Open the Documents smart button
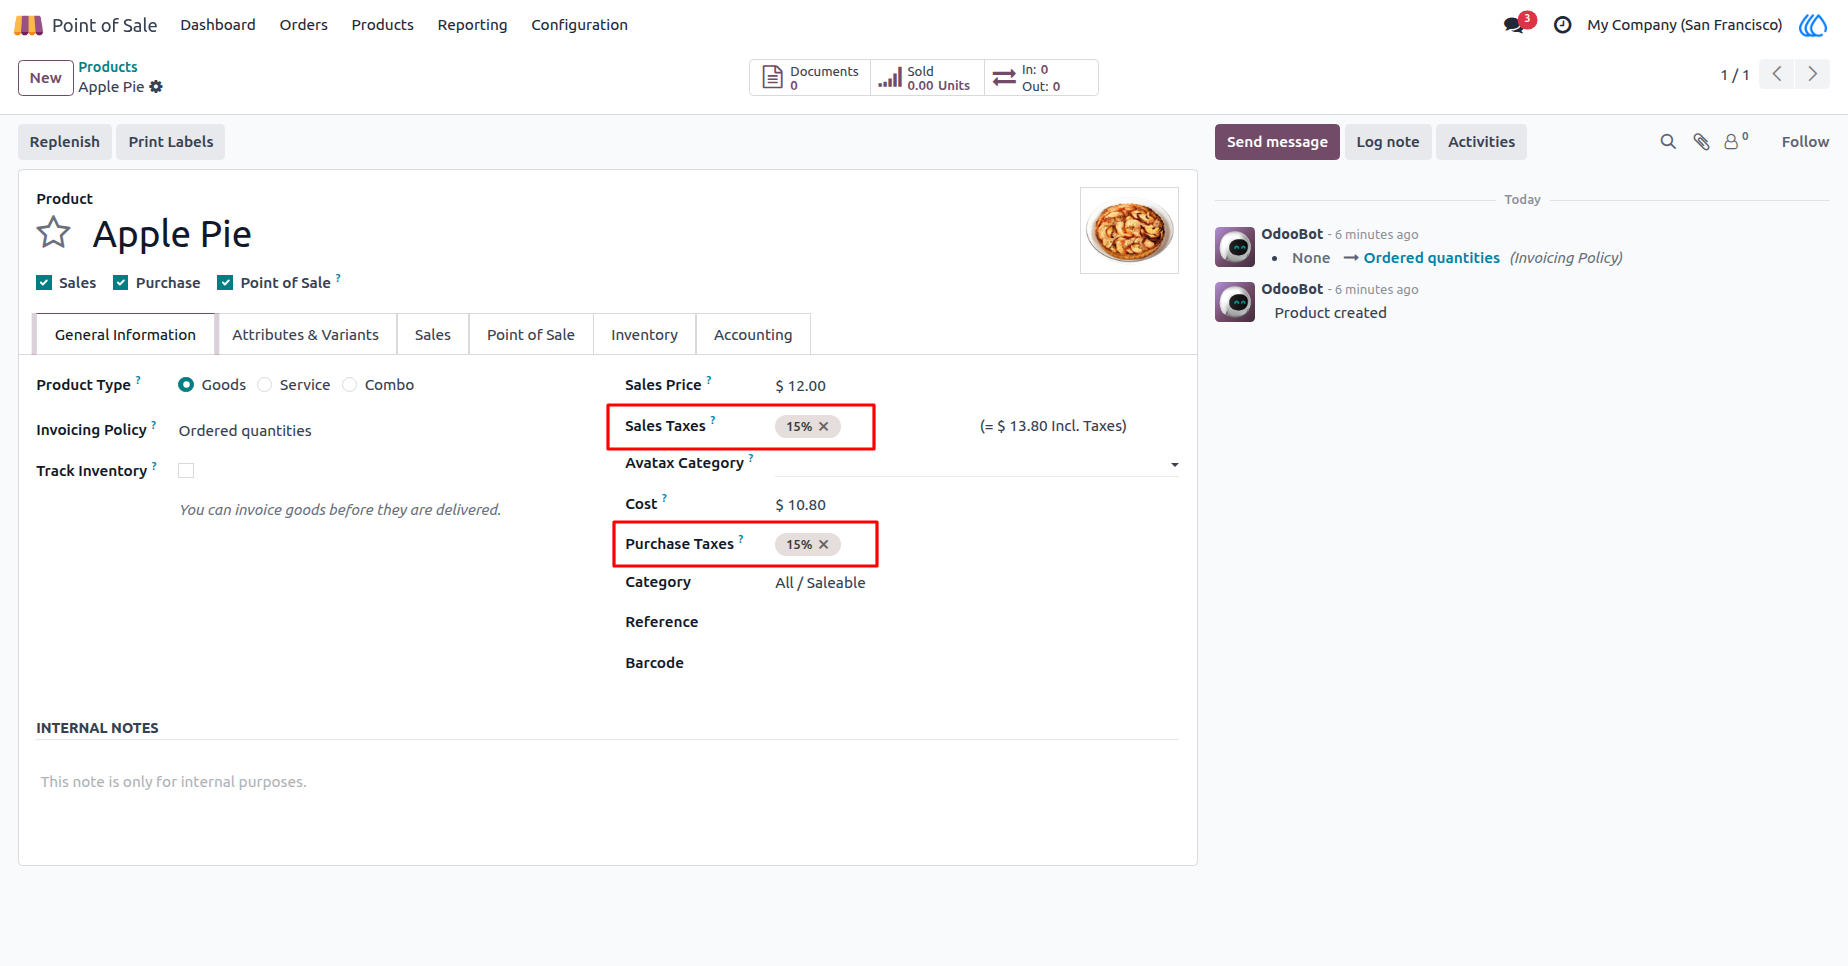 pyautogui.click(x=810, y=78)
